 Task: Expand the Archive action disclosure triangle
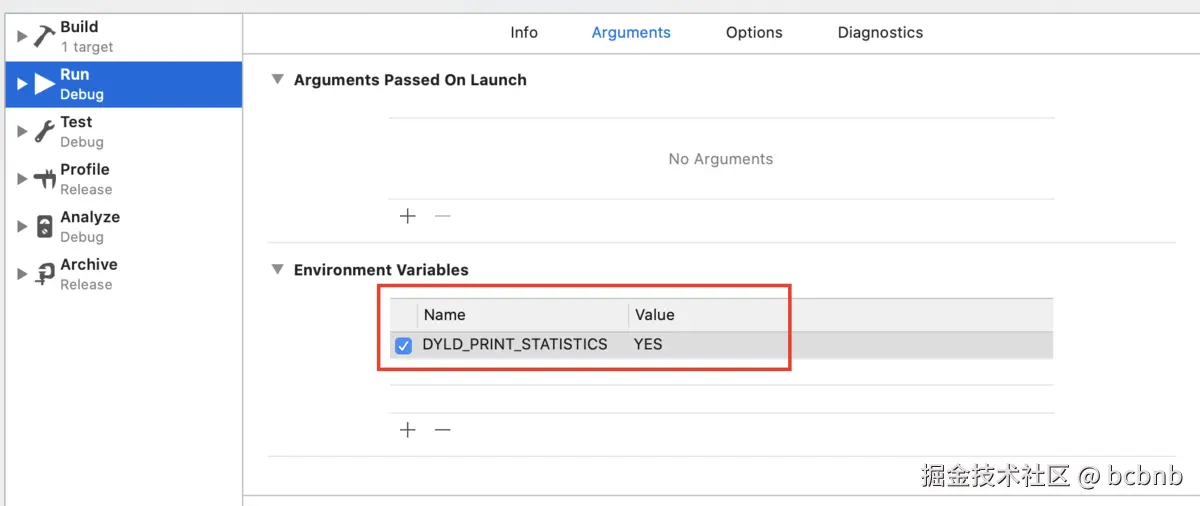tap(22, 274)
